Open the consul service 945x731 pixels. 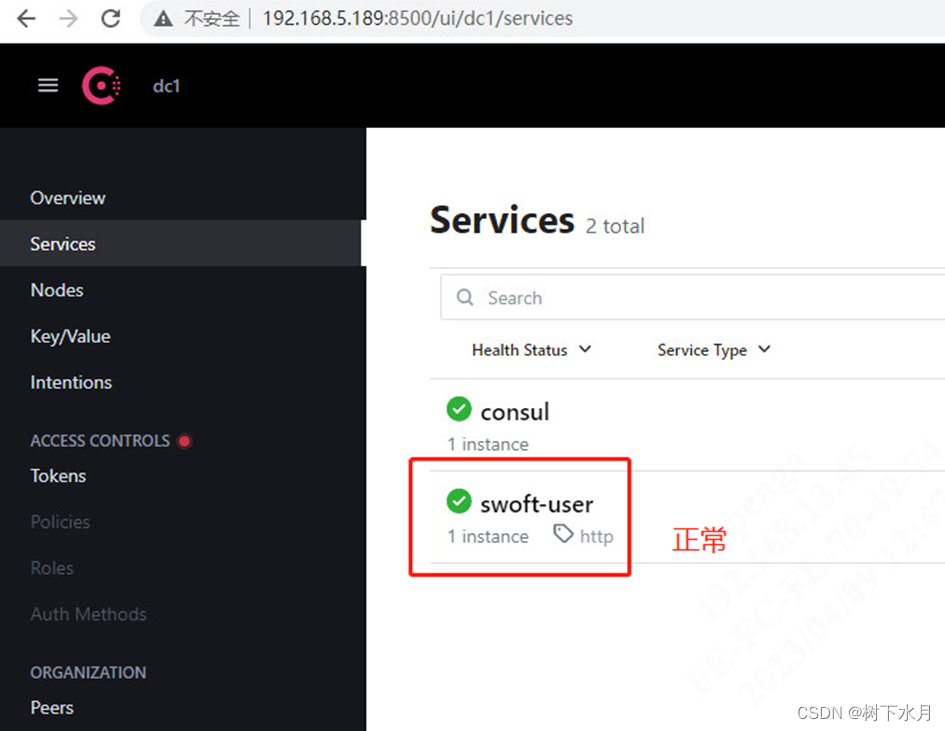tap(515, 412)
